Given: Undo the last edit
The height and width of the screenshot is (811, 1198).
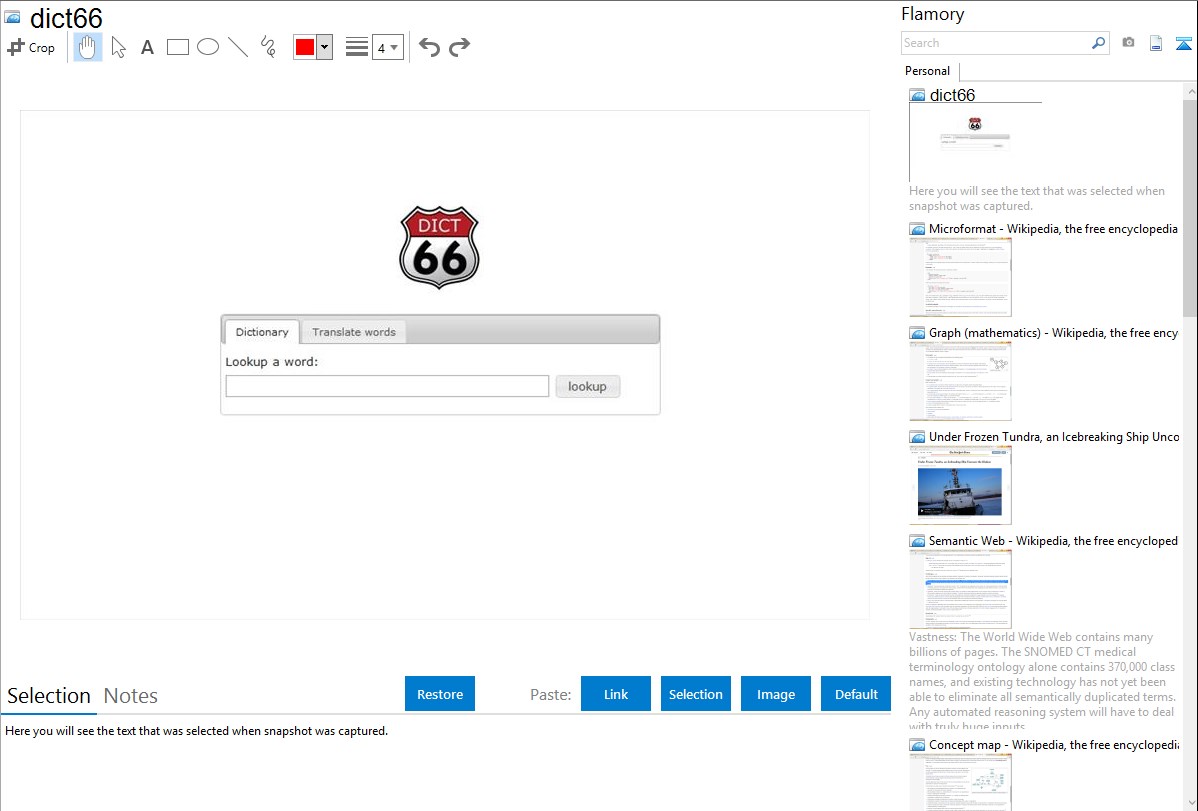Looking at the screenshot, I should click(x=429, y=47).
